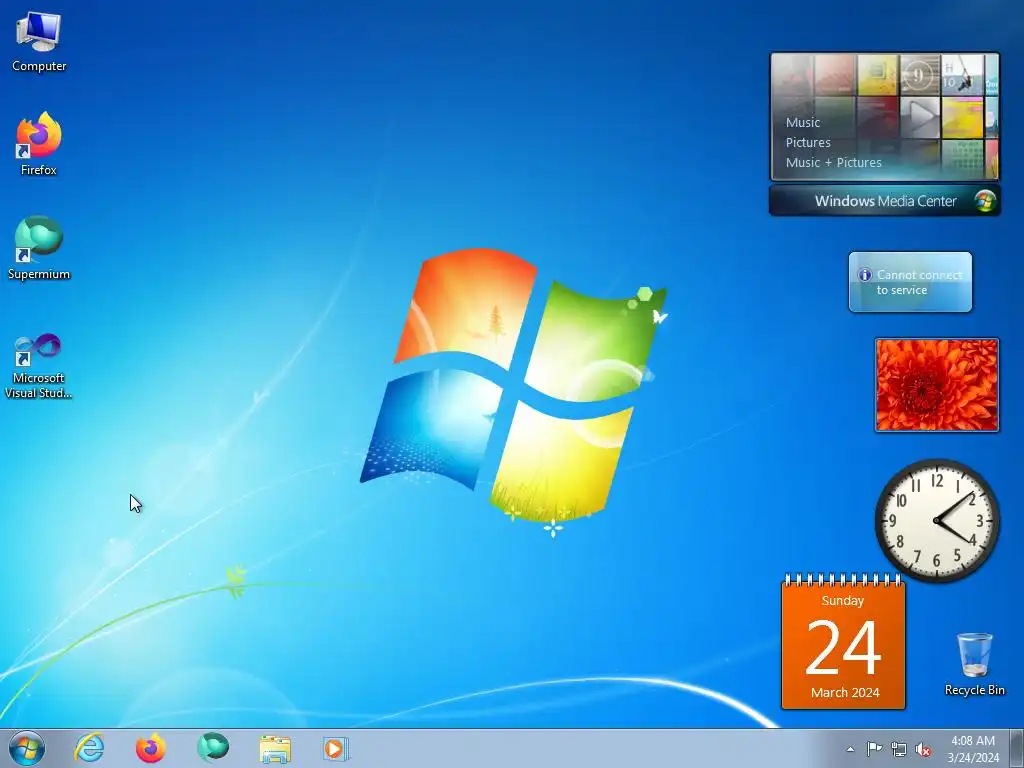Open Music + Pictures in the Media Center gadget
Image resolution: width=1024 pixels, height=768 pixels.
[x=833, y=163]
